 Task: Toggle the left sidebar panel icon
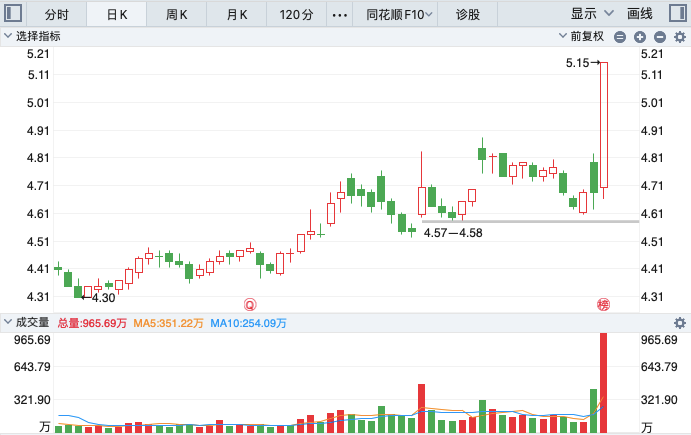coord(13,13)
